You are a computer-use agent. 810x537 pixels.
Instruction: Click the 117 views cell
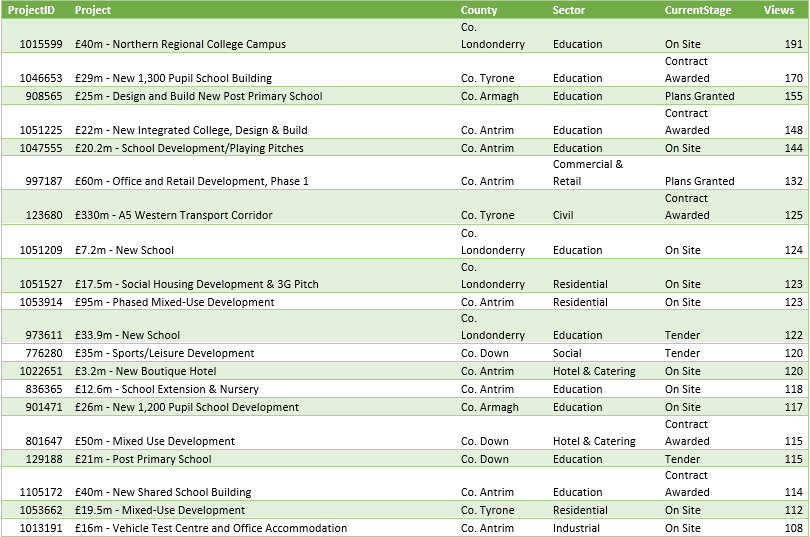tap(793, 408)
